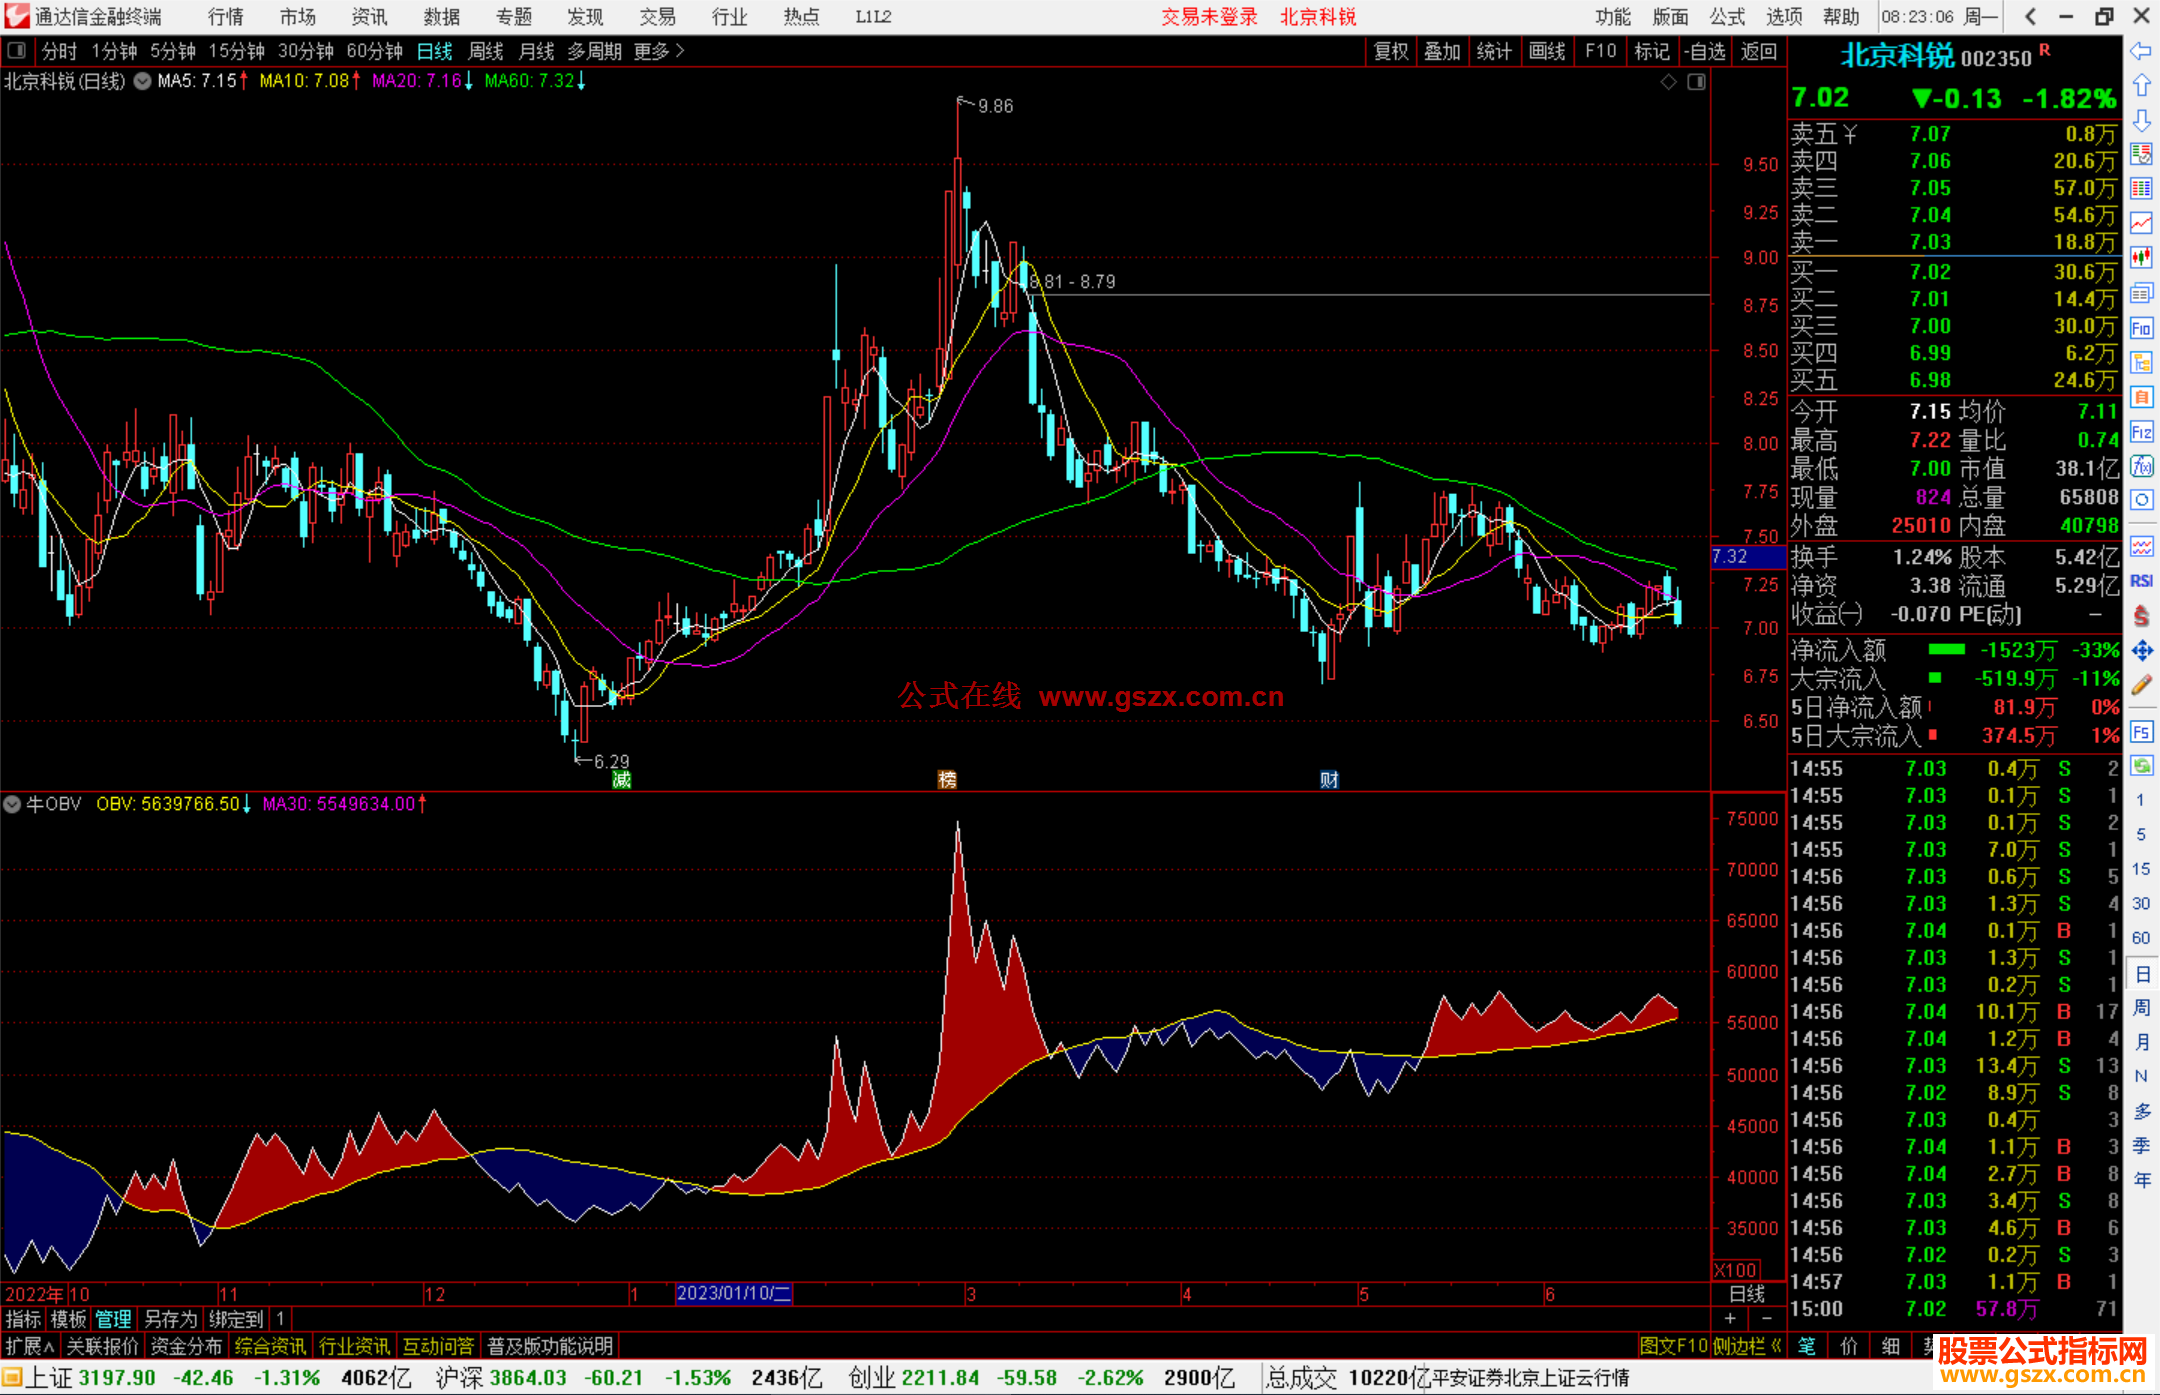Toggle panel layout icon left of 分时
Image resolution: width=2160 pixels, height=1395 pixels.
[17, 51]
